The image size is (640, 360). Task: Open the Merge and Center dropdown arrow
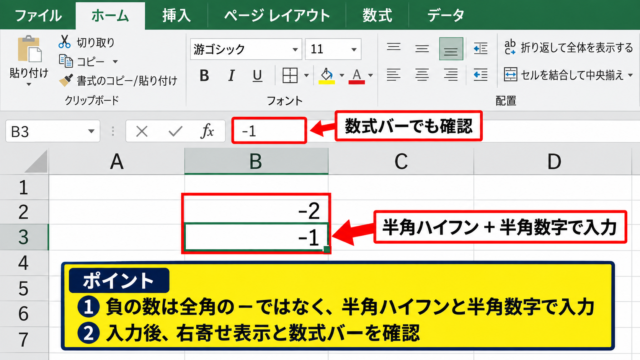click(630, 75)
